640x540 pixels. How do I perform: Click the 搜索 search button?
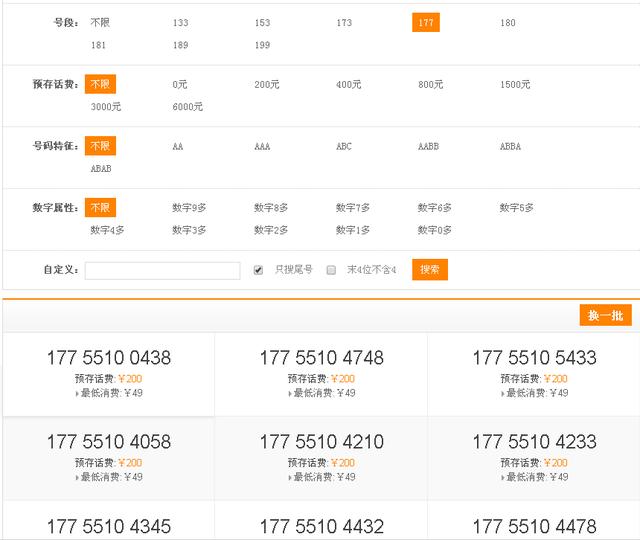click(x=429, y=270)
